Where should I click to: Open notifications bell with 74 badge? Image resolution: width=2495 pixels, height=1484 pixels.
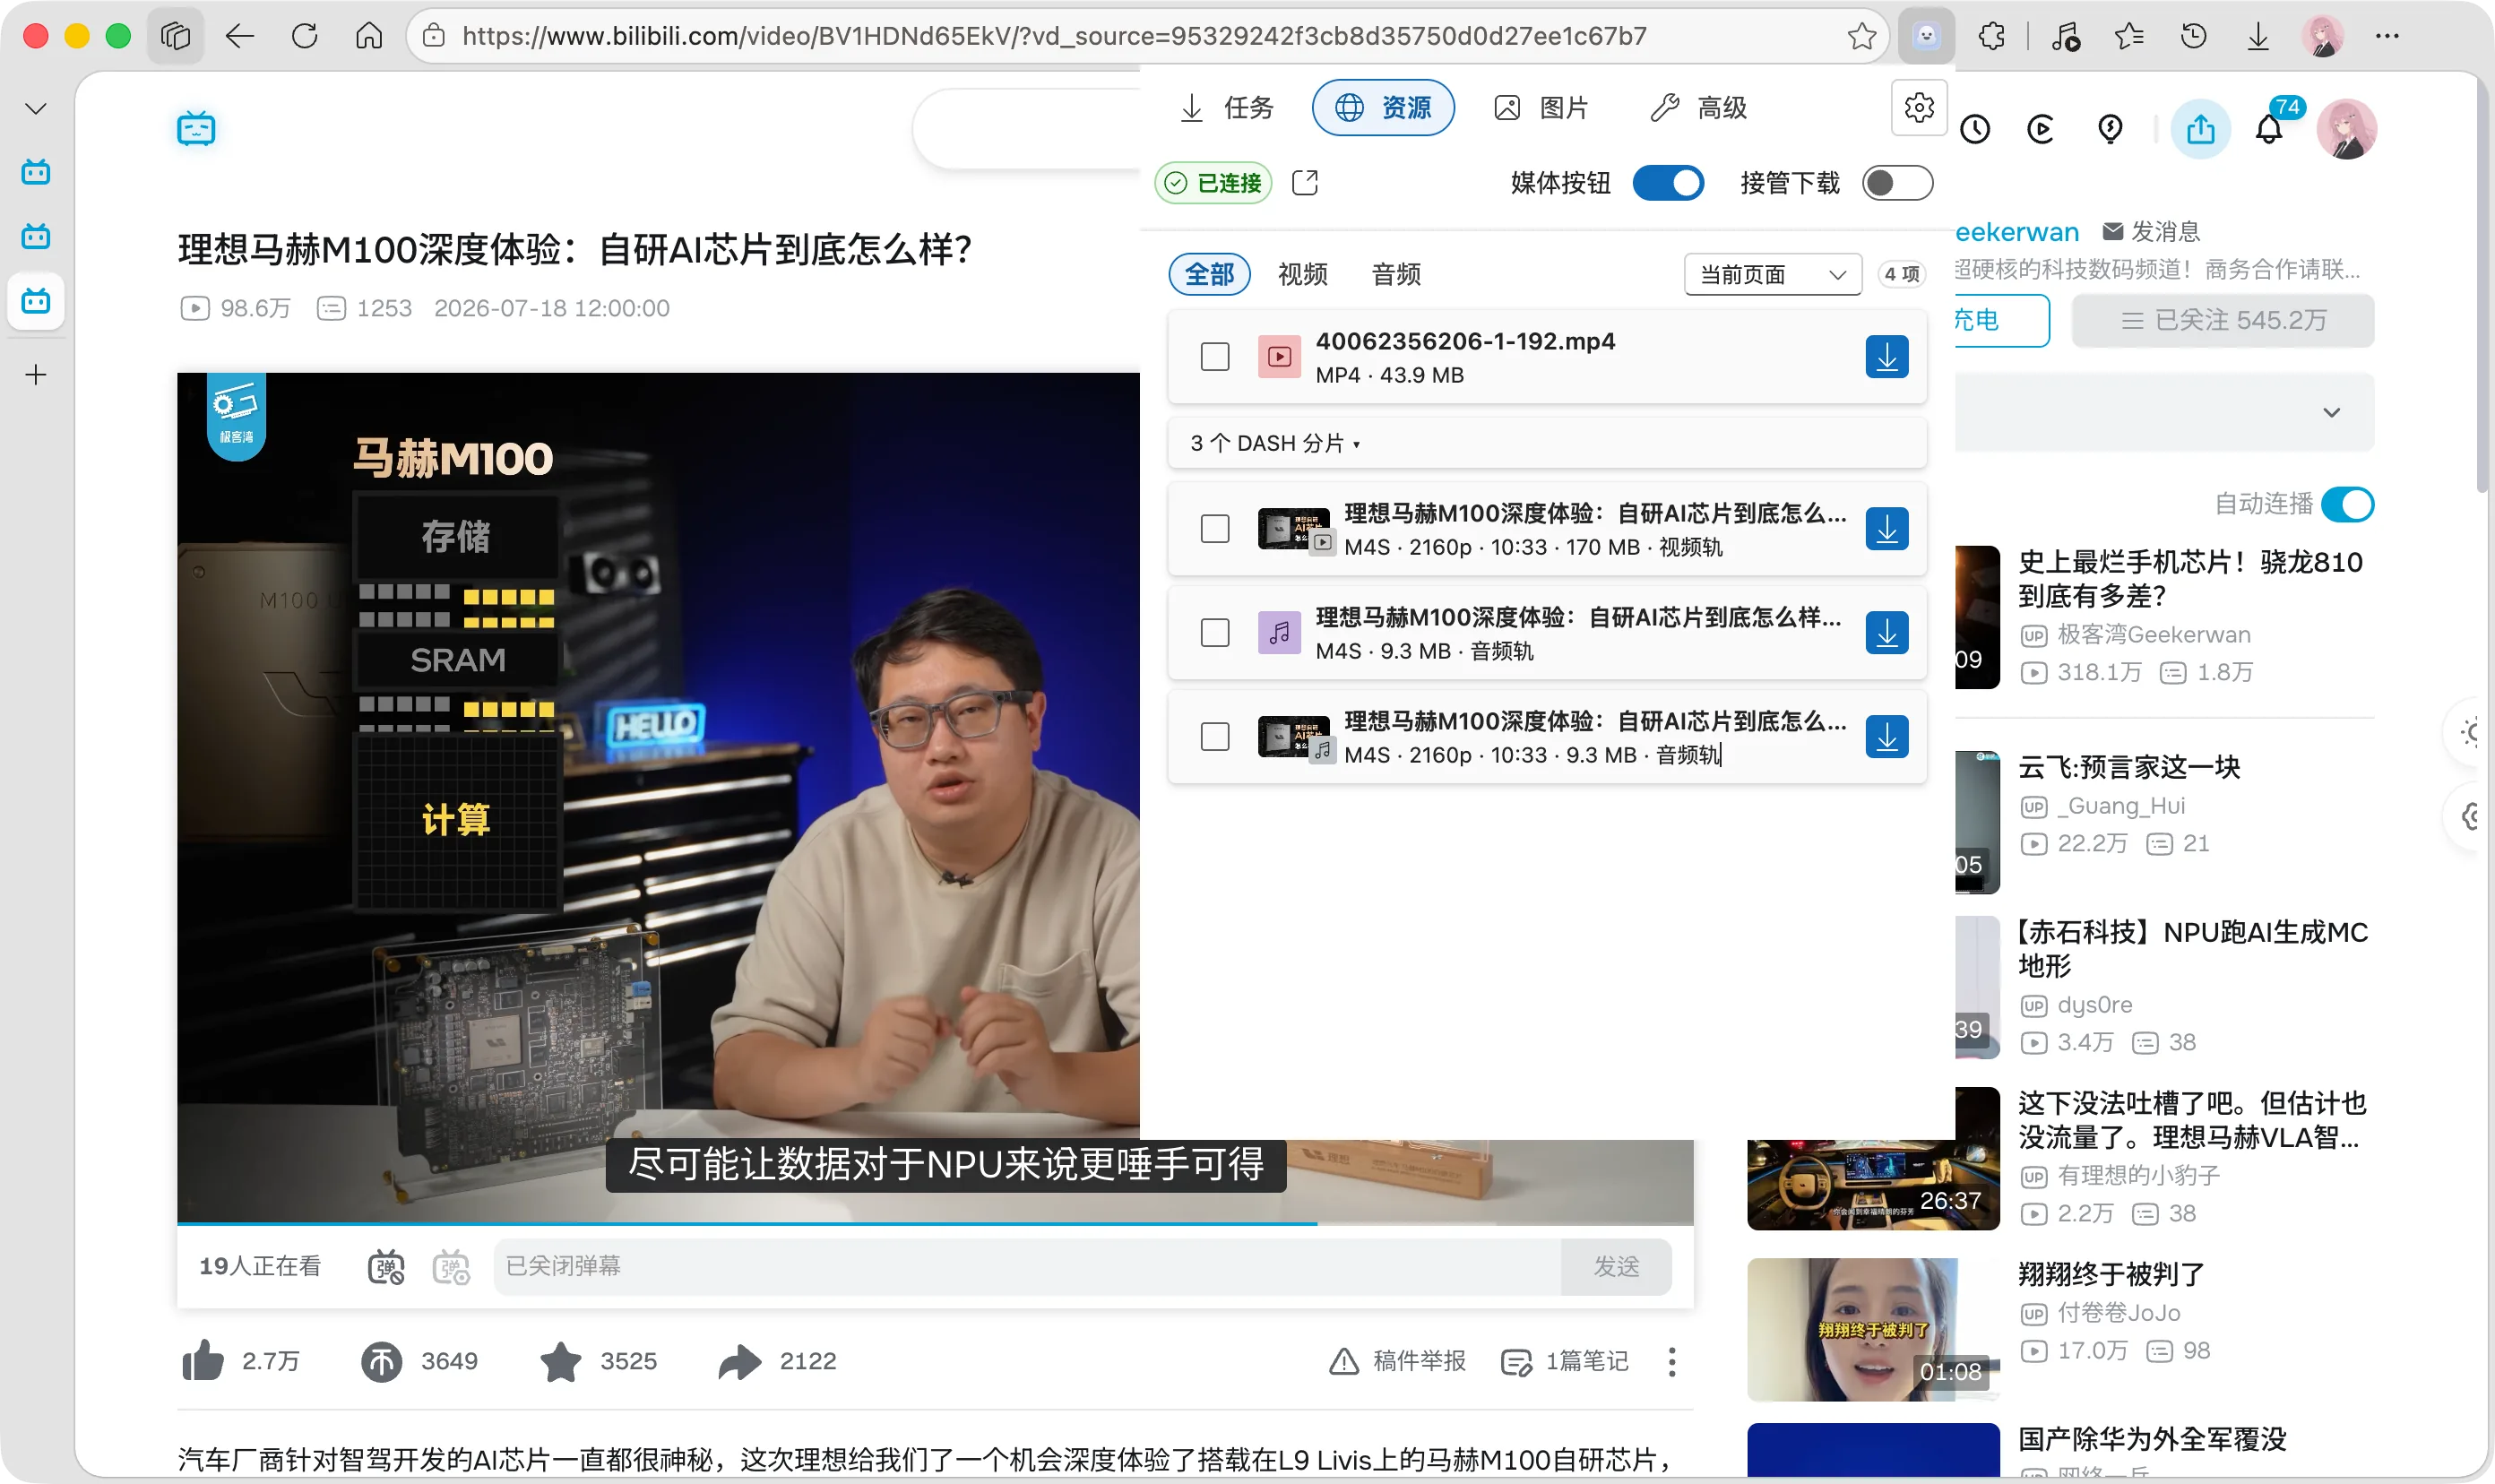[x=2269, y=129]
